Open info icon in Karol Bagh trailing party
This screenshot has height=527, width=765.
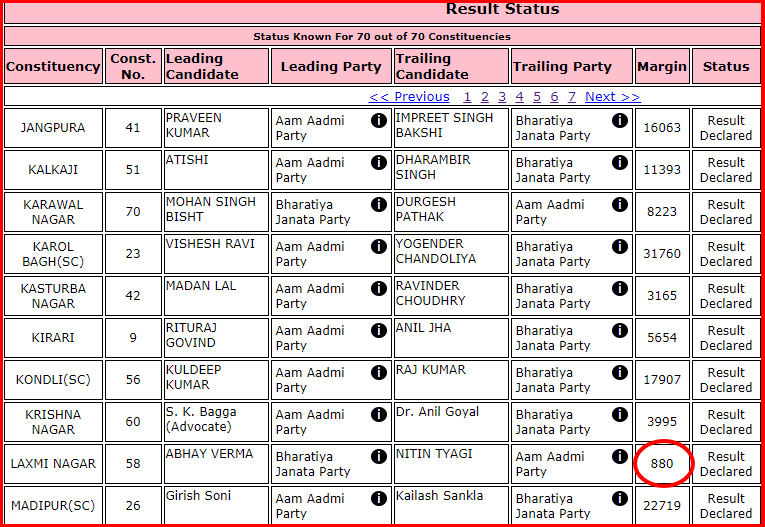[620, 246]
